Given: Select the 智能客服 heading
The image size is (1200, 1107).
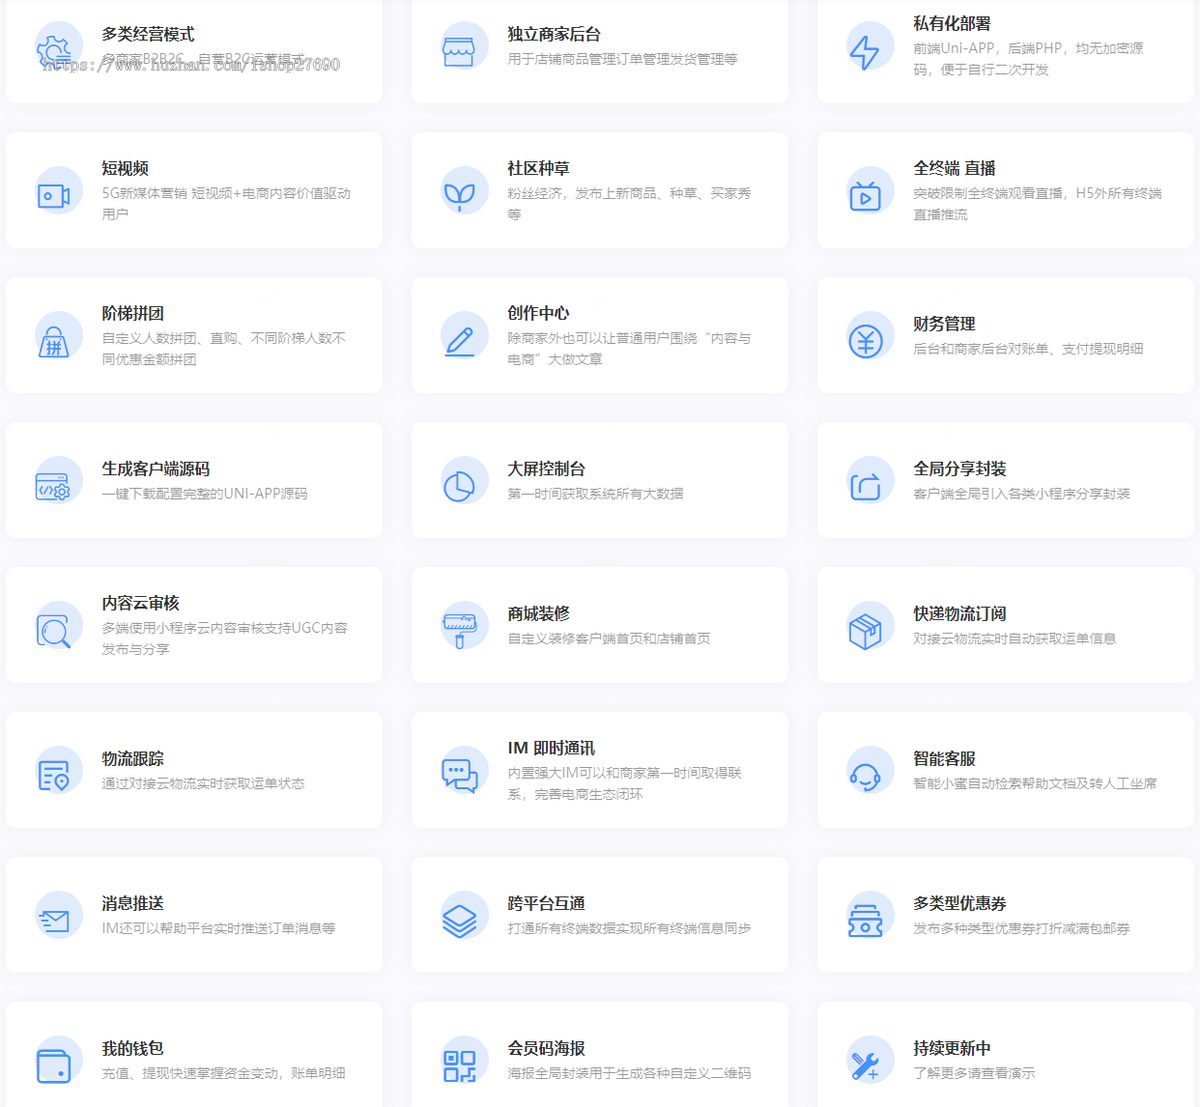Looking at the screenshot, I should [x=944, y=759].
